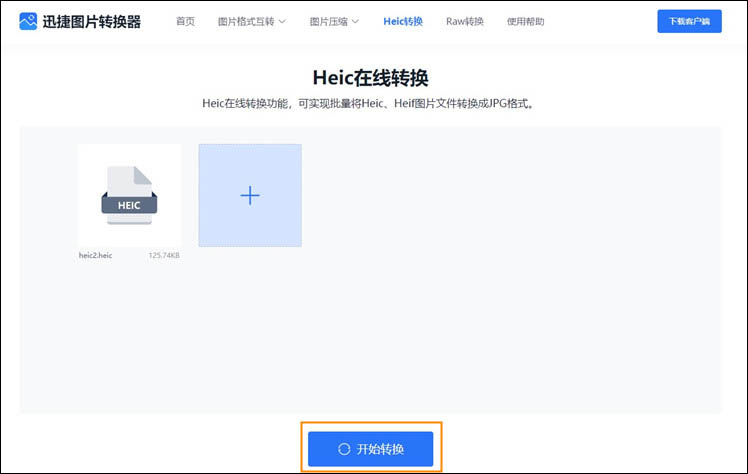Click the 下载客户端 button
The image size is (748, 474).
[x=689, y=21]
